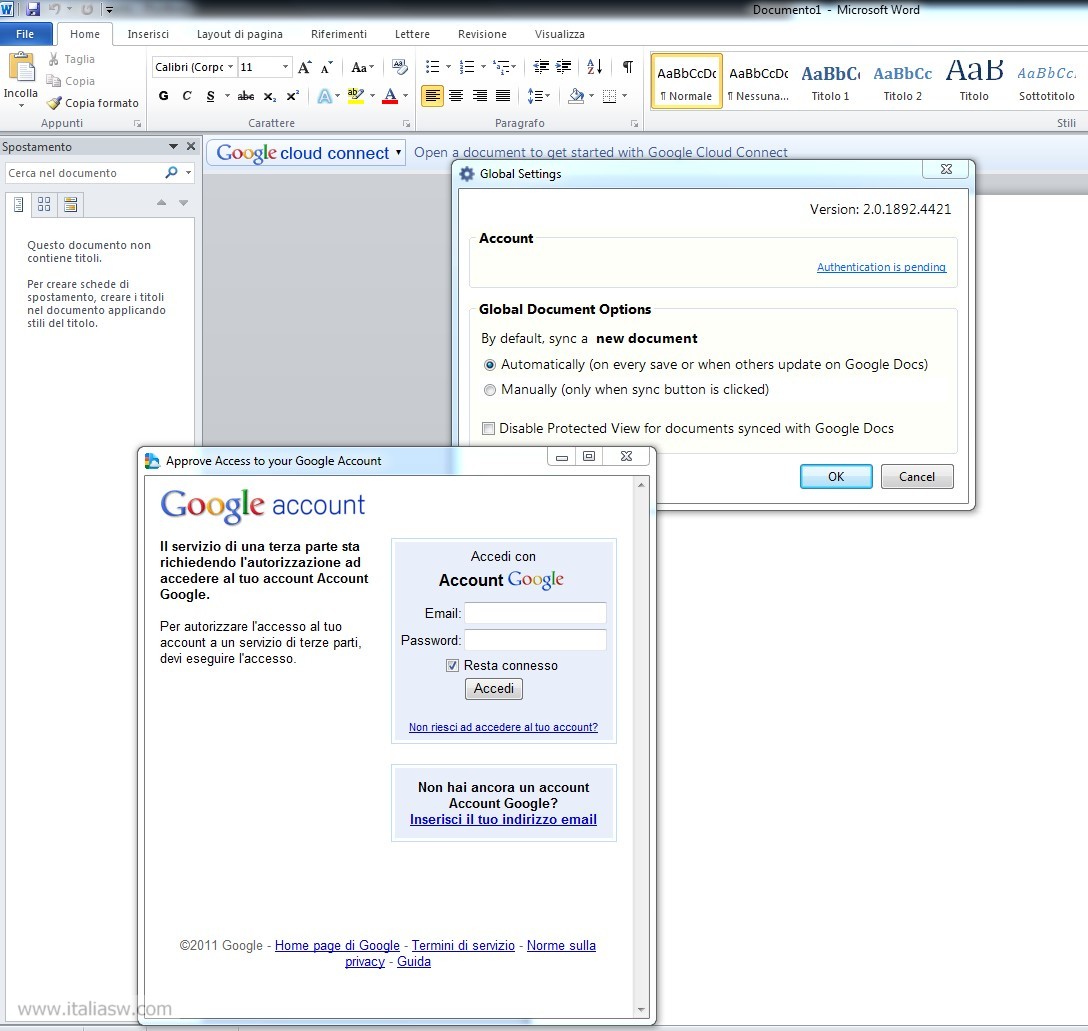
Task: Shrink font size with smaller A icon
Action: click(327, 67)
